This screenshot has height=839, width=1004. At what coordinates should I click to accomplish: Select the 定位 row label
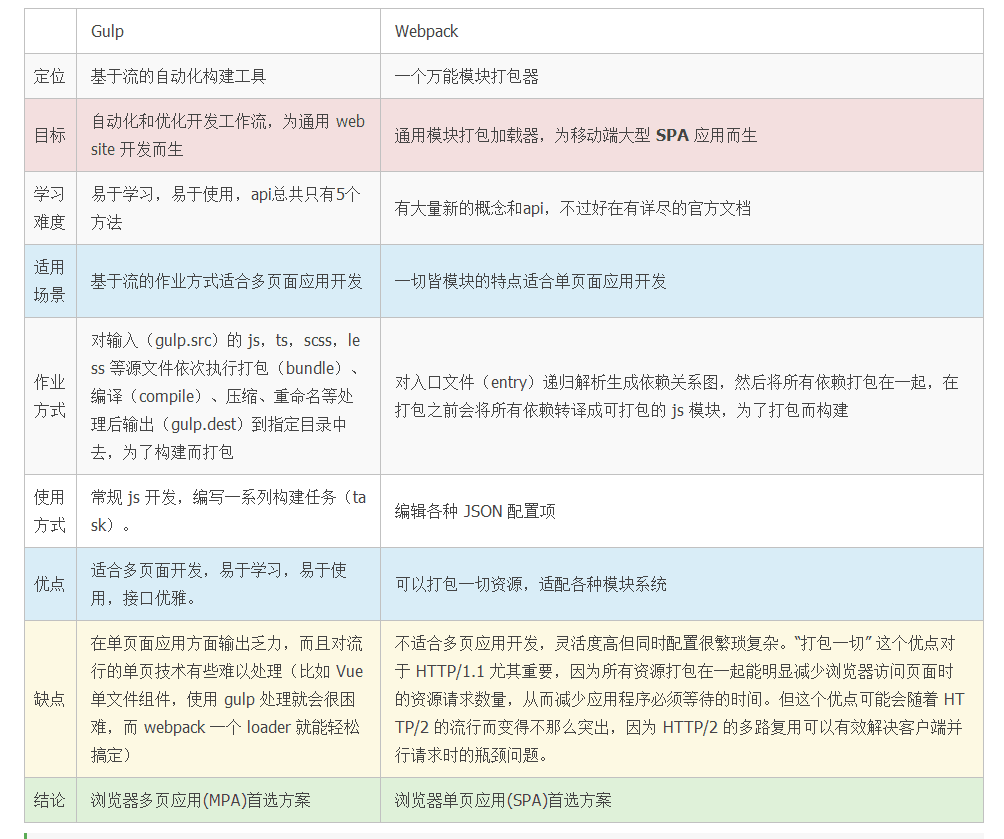[x=50, y=76]
